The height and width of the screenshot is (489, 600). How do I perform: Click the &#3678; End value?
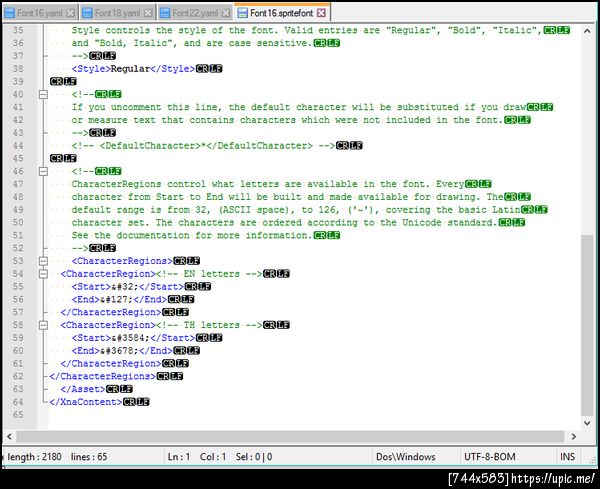coord(119,351)
